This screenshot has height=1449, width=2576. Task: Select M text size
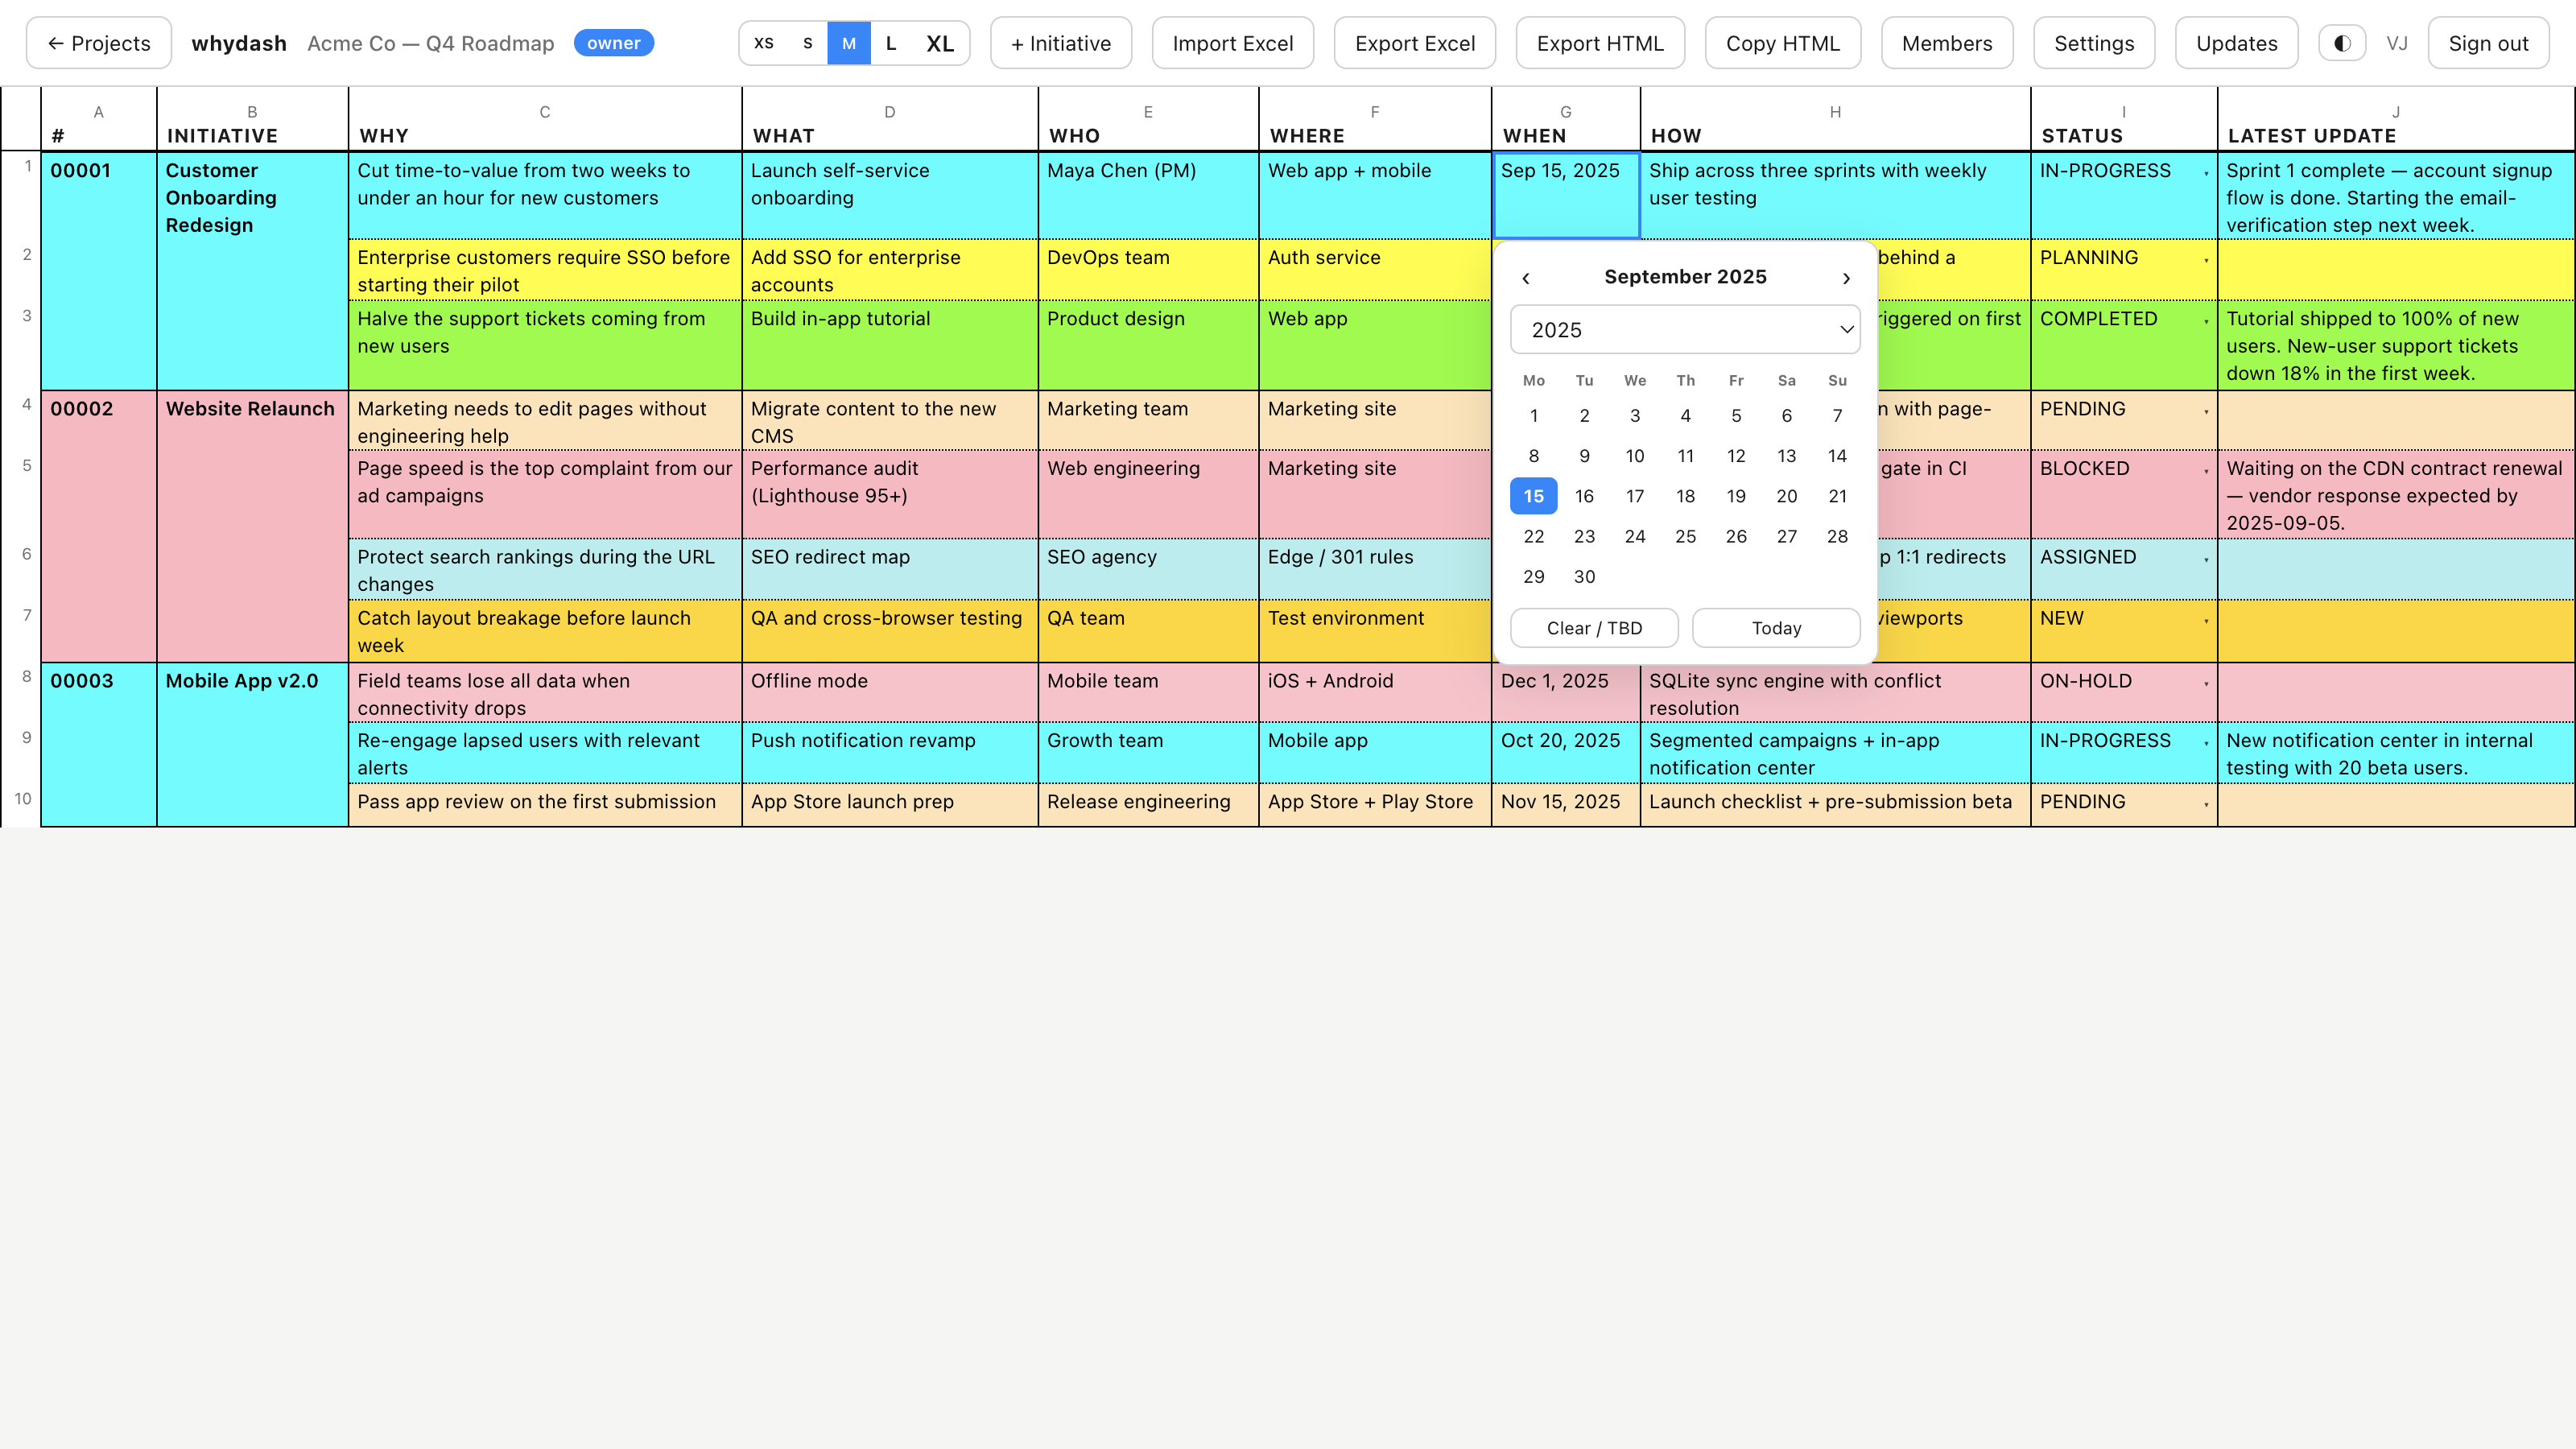tap(849, 43)
